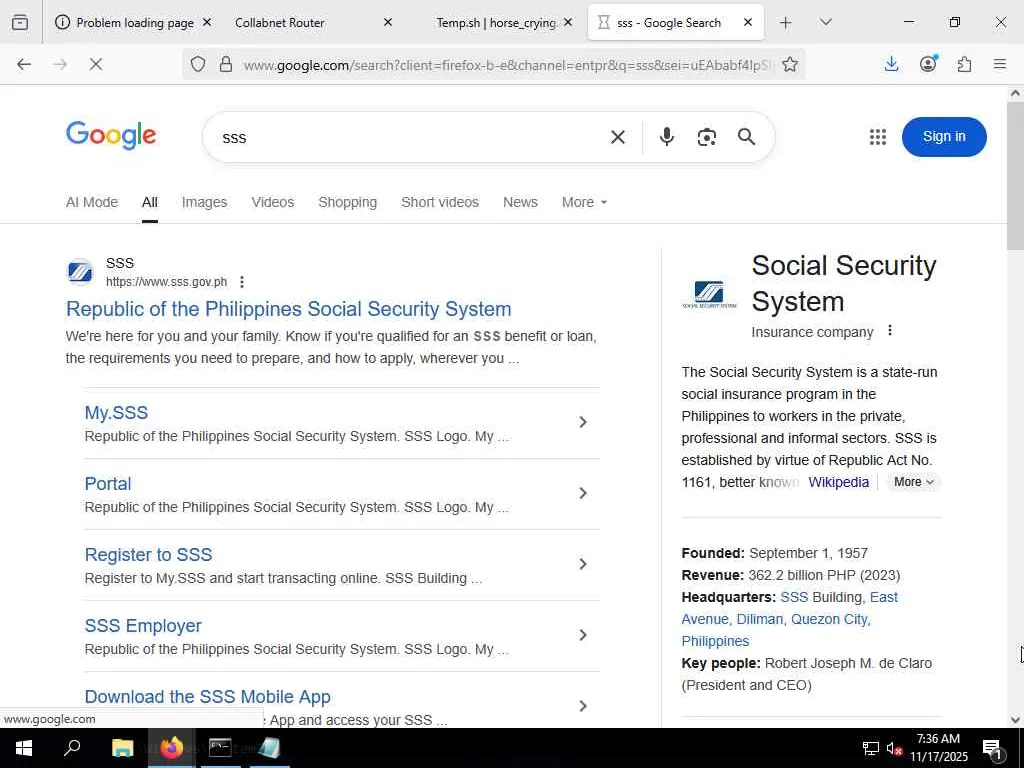Image resolution: width=1024 pixels, height=768 pixels.
Task: Click the blue Sign in button
Action: click(x=943, y=137)
